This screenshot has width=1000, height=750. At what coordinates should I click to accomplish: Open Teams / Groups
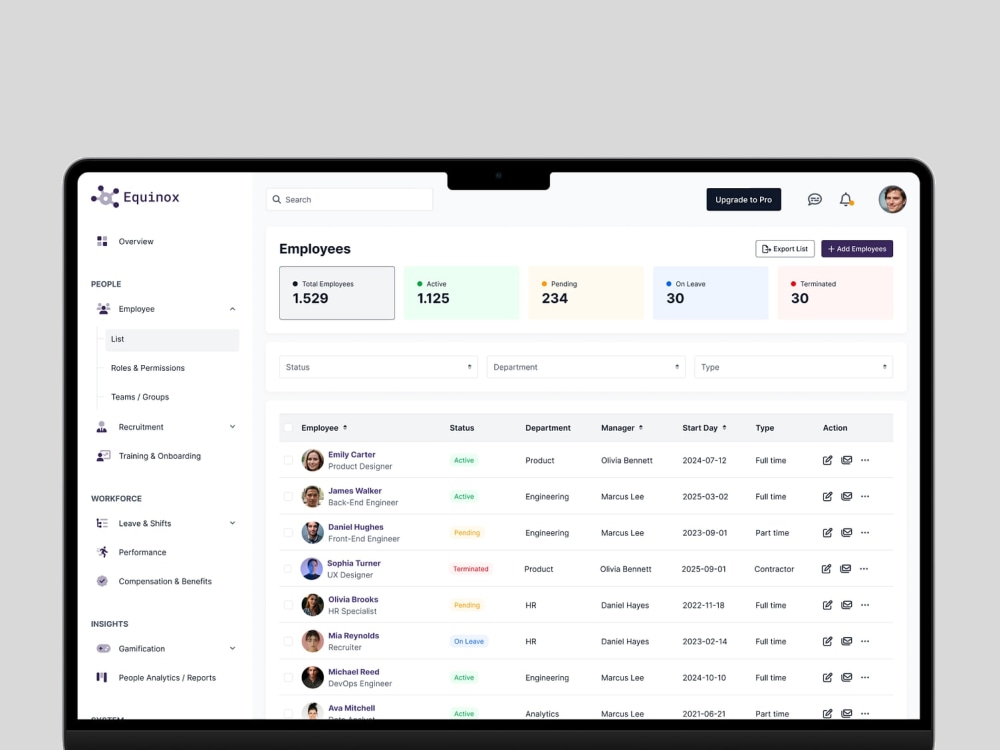(140, 397)
